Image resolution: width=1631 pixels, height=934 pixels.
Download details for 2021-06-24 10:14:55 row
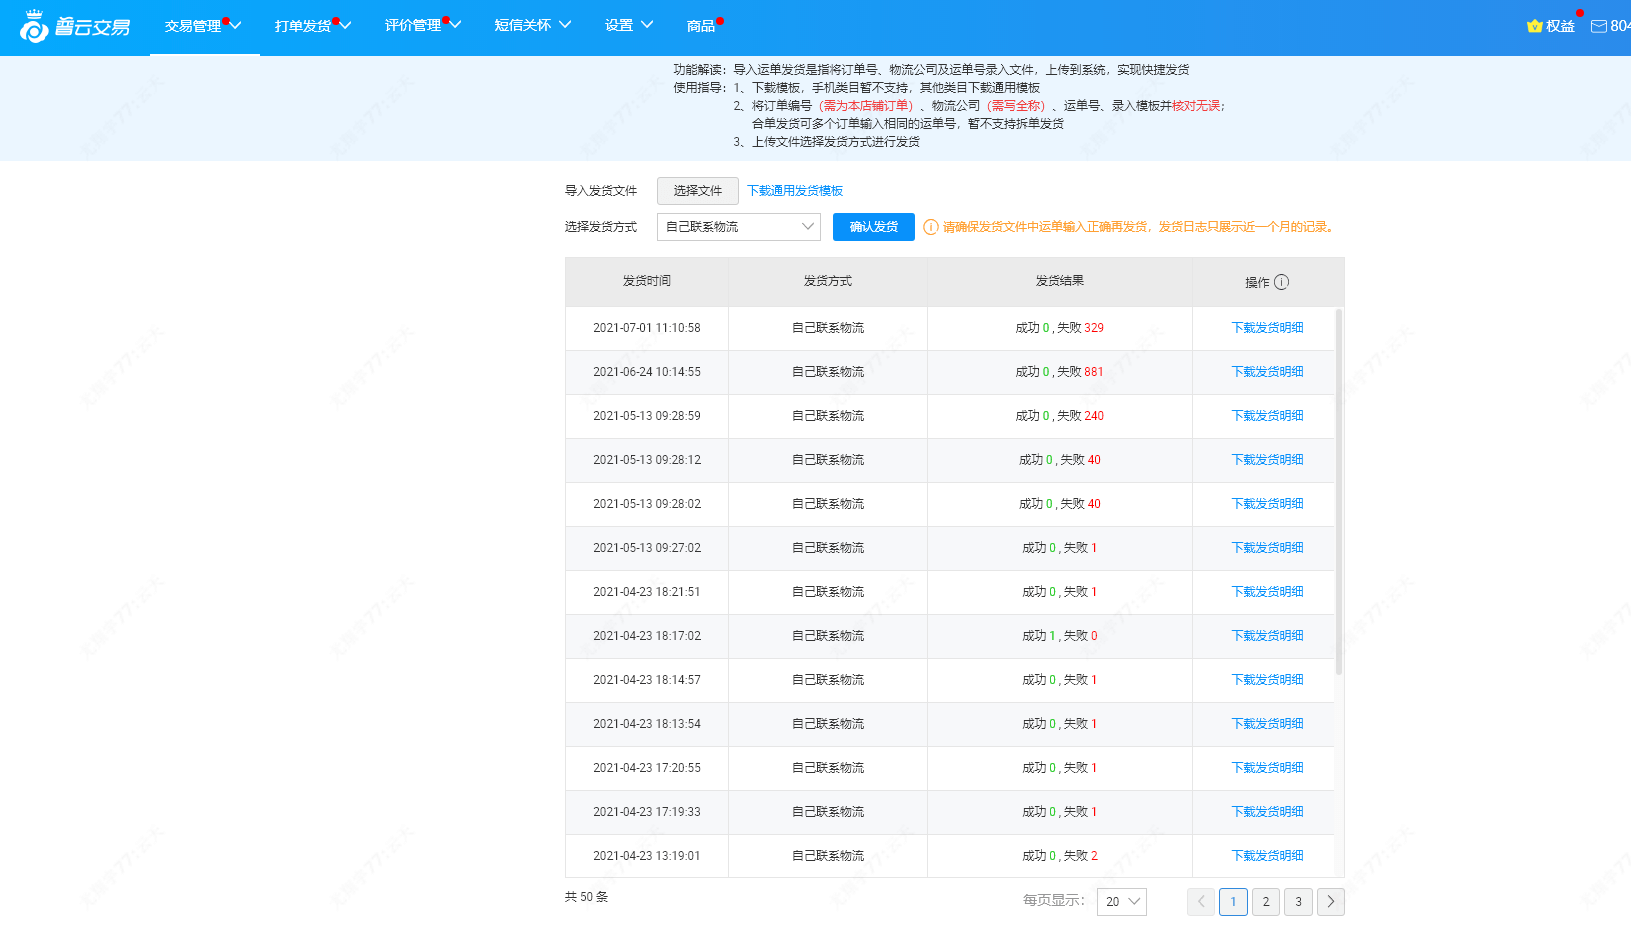1267,372
